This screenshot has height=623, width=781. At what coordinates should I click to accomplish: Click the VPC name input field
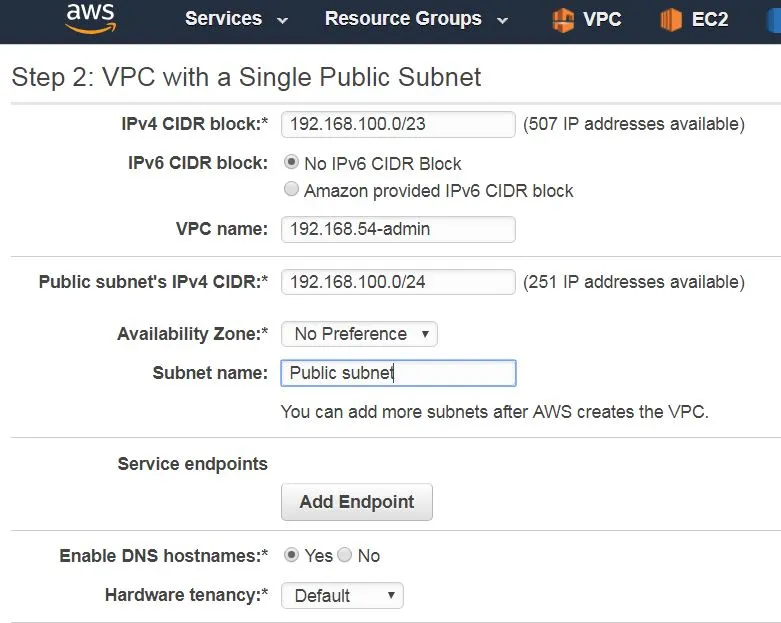pyautogui.click(x=398, y=229)
